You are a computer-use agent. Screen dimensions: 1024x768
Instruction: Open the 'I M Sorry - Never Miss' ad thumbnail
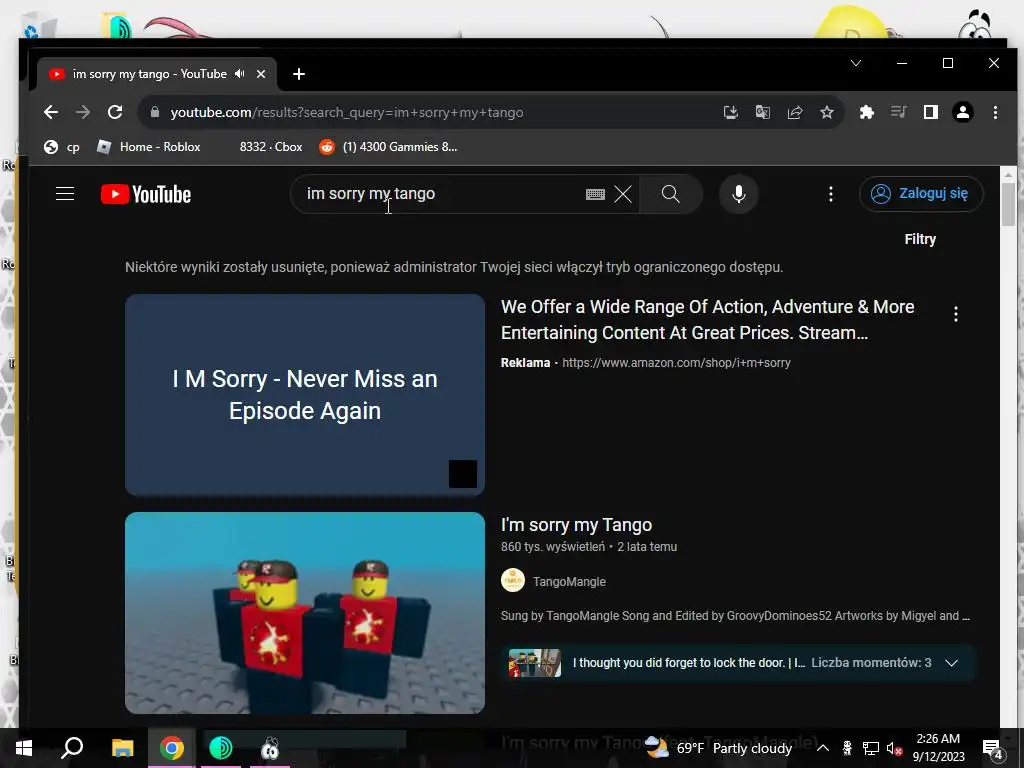(x=305, y=395)
